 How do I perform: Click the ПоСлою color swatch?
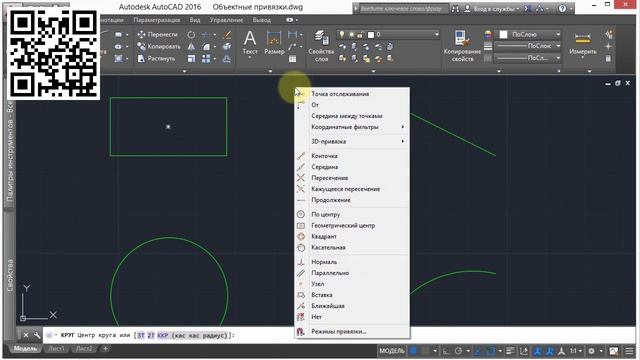(x=504, y=35)
